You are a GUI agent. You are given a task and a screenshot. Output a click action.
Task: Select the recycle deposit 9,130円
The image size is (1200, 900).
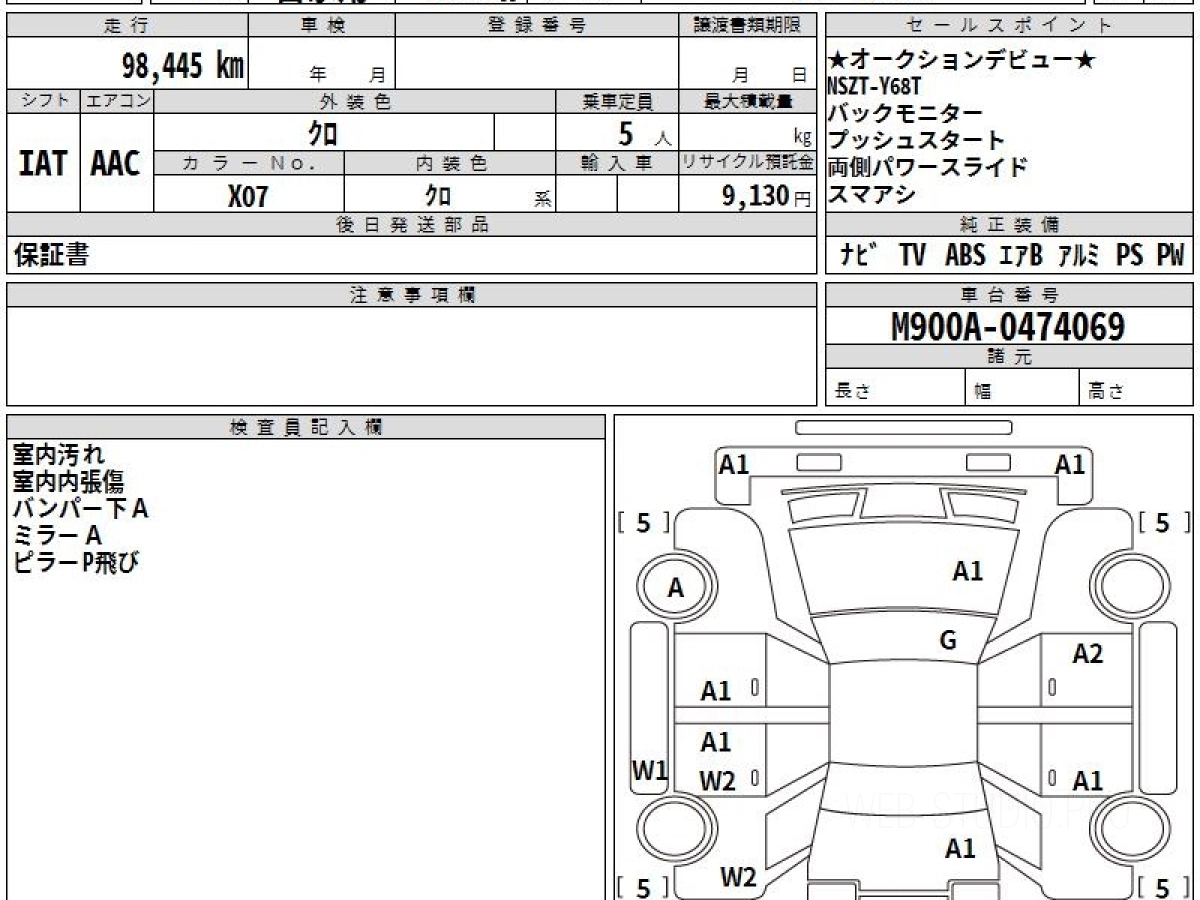click(767, 196)
